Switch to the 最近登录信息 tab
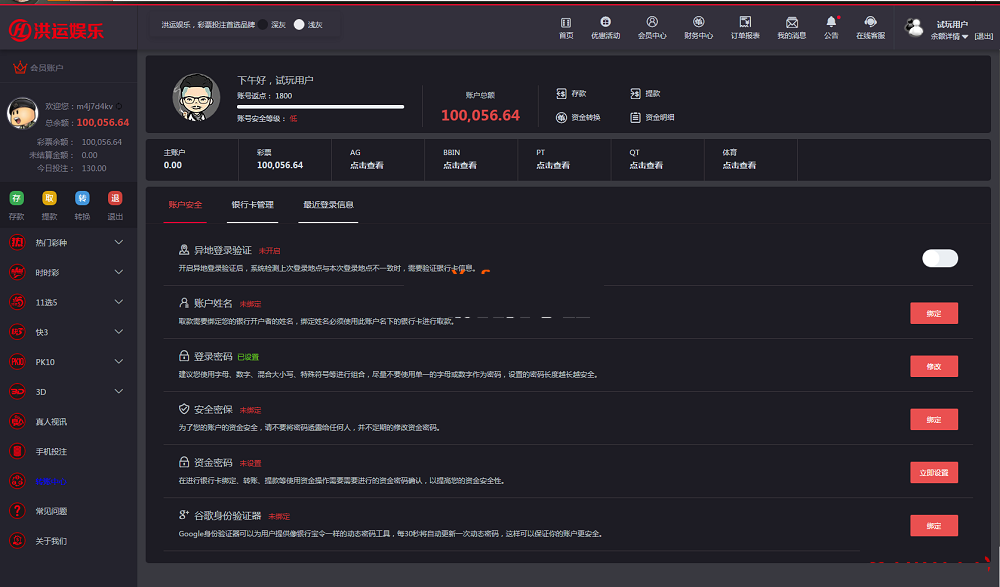Screen dimensions: 1000x587 [x=328, y=205]
